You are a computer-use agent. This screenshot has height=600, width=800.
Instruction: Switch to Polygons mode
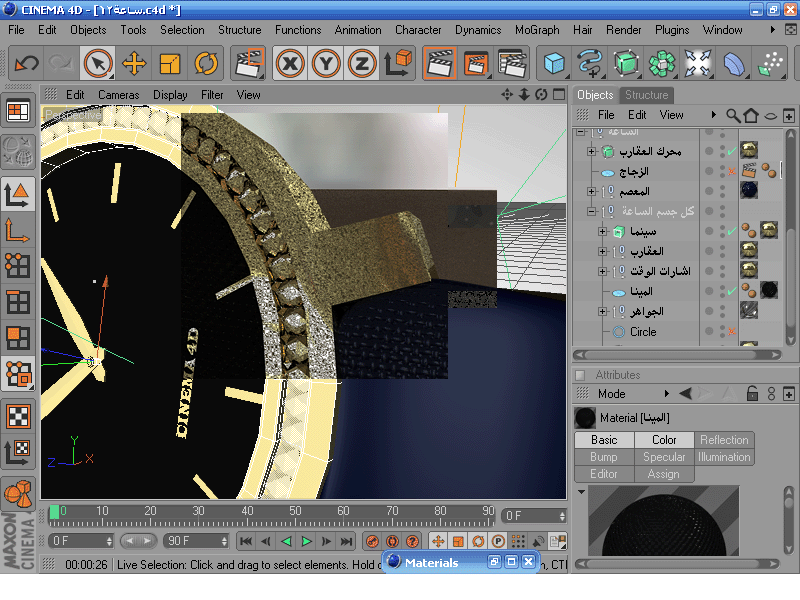(18, 337)
